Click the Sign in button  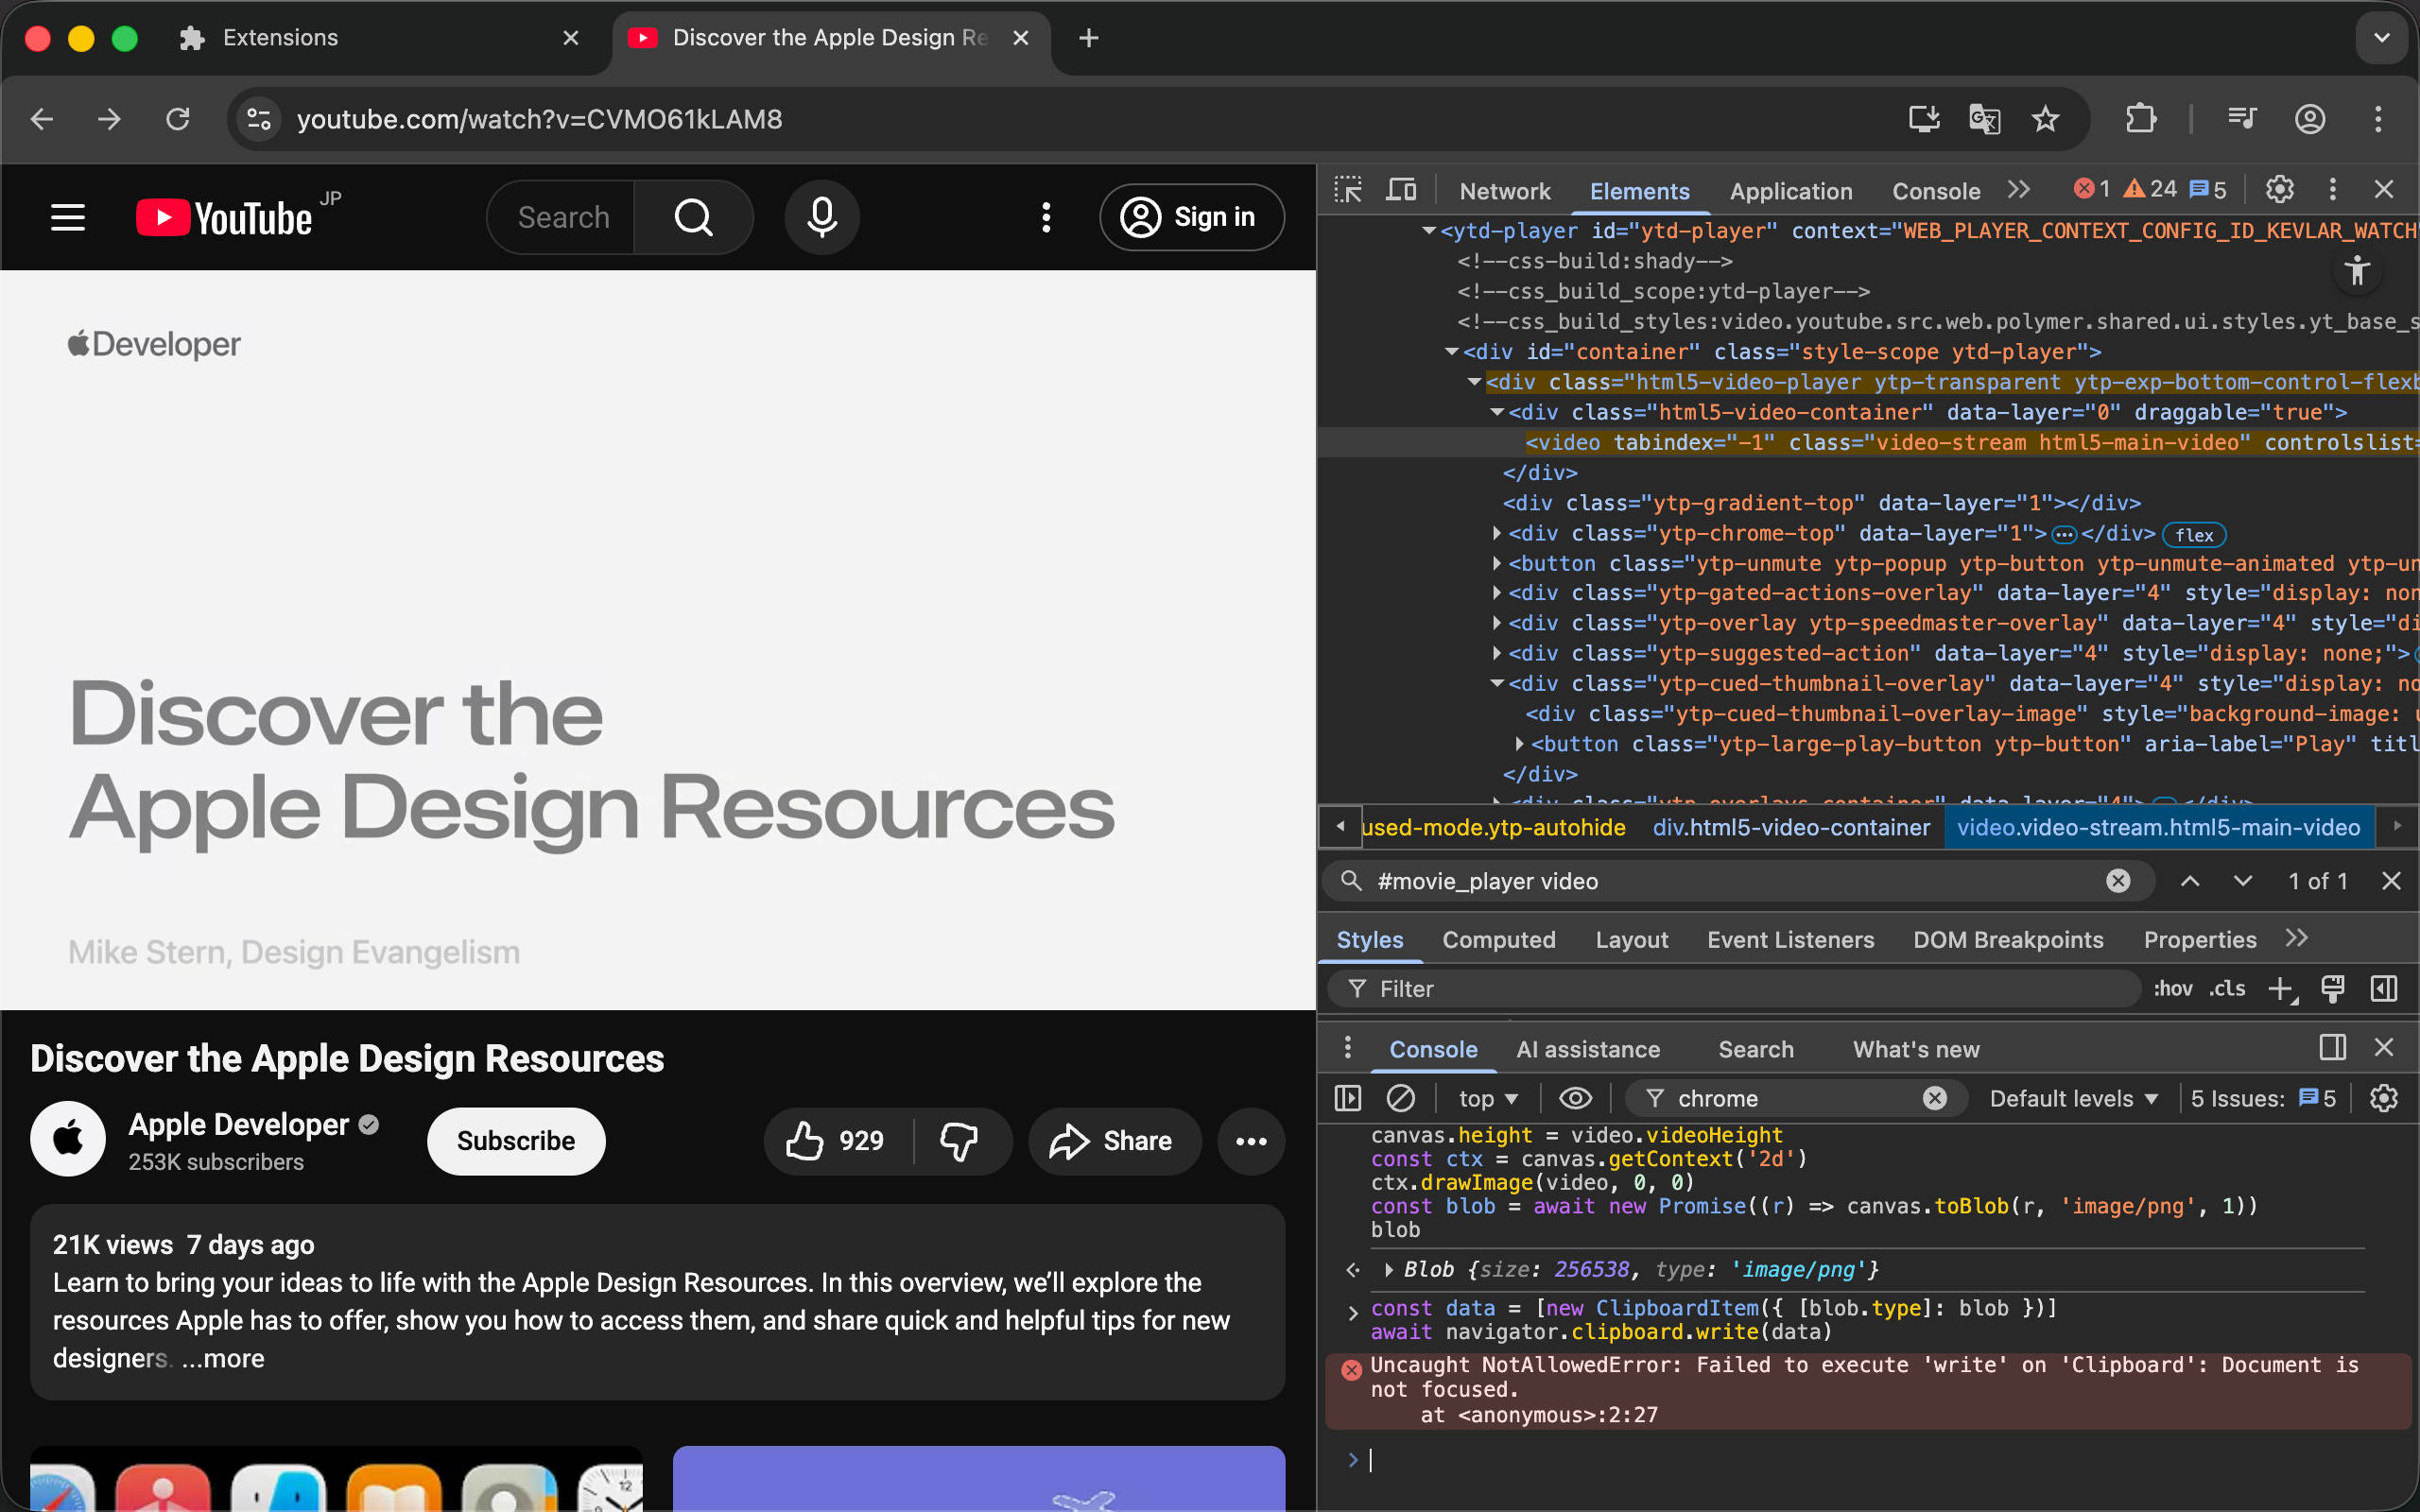pyautogui.click(x=1191, y=217)
